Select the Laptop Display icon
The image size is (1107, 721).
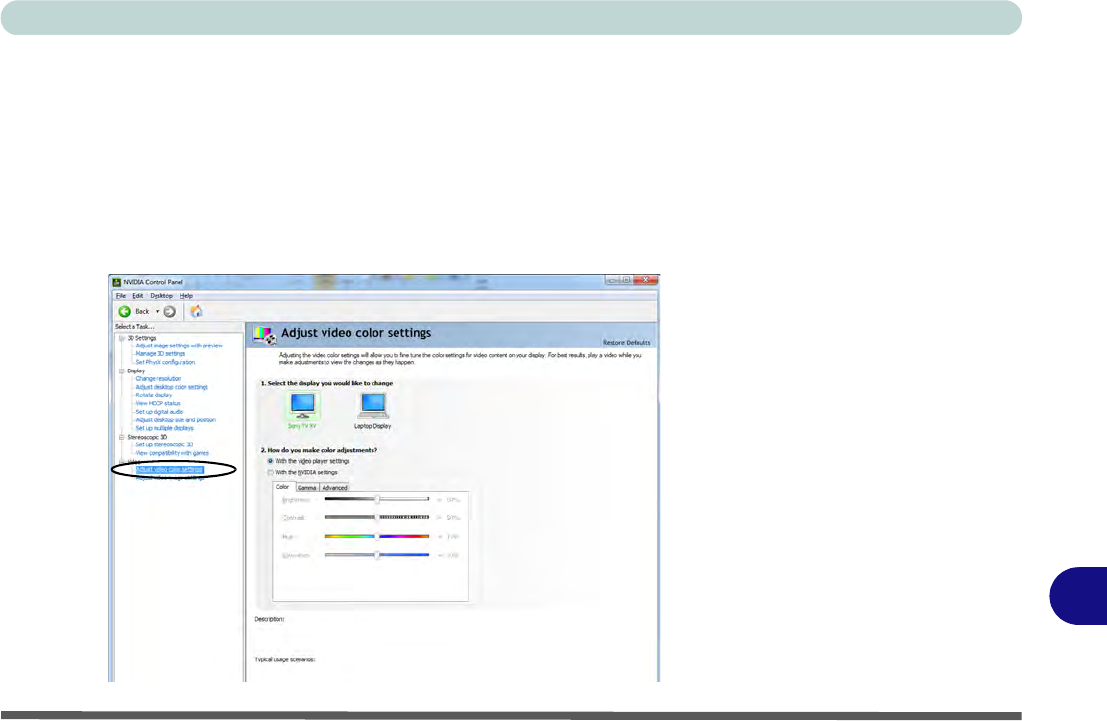(372, 405)
